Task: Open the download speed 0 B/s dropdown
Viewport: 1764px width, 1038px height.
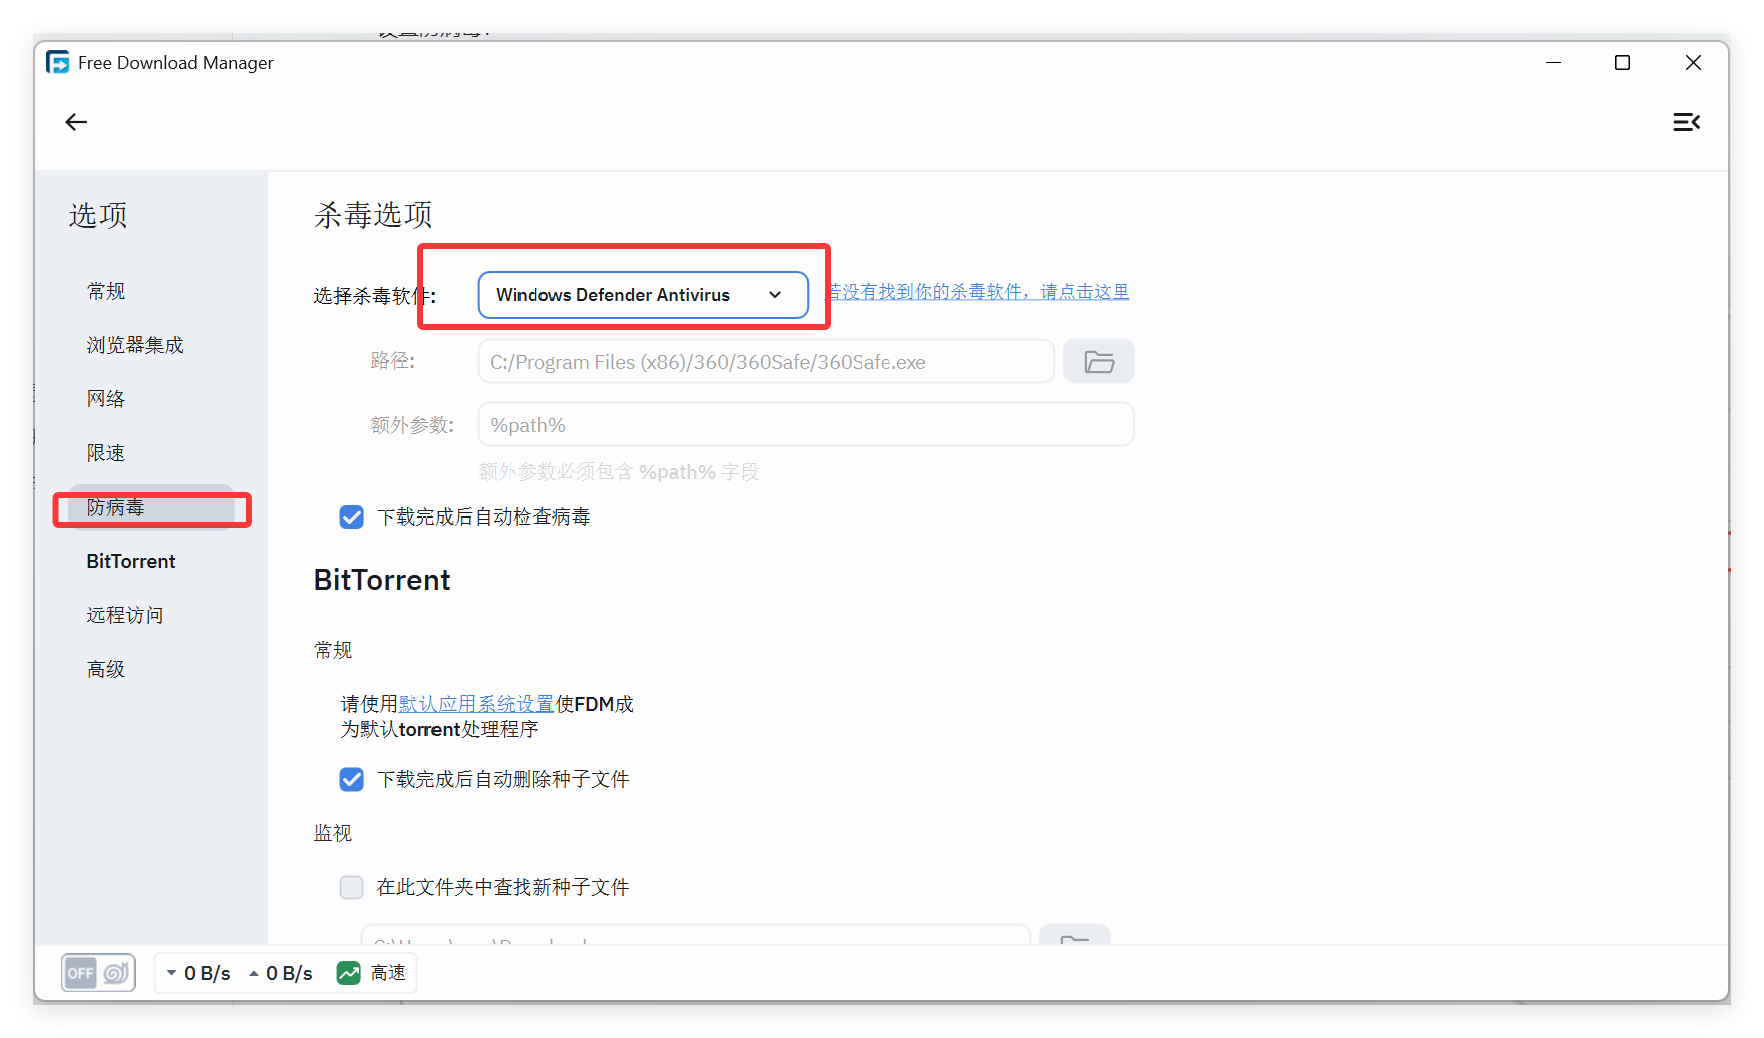Action: [198, 973]
